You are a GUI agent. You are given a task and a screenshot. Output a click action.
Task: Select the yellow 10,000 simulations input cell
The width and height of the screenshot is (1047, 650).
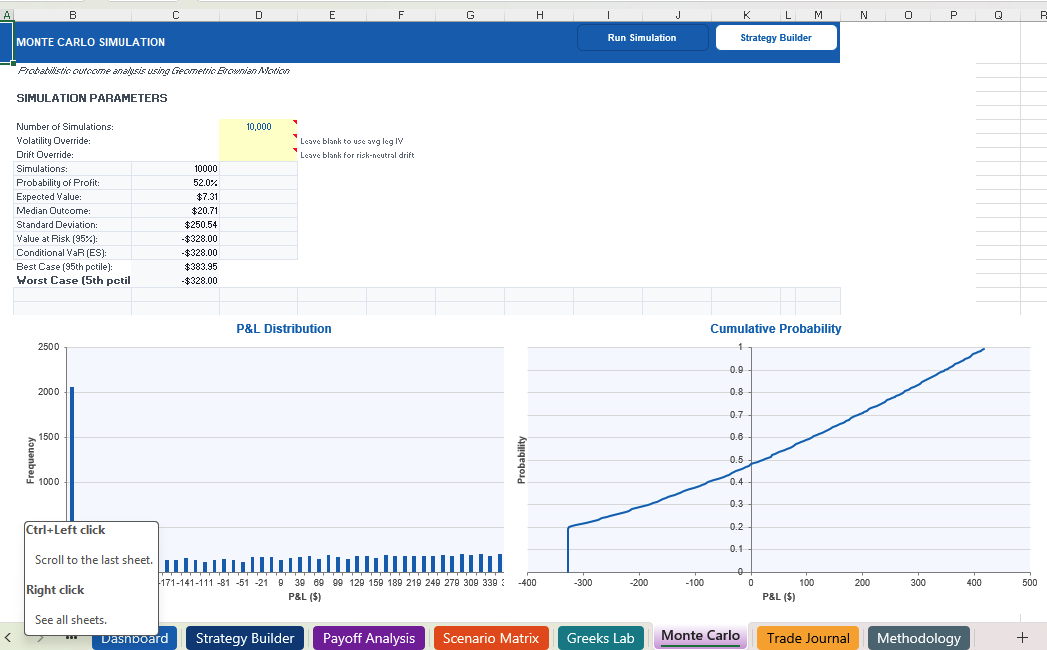[x=257, y=127]
